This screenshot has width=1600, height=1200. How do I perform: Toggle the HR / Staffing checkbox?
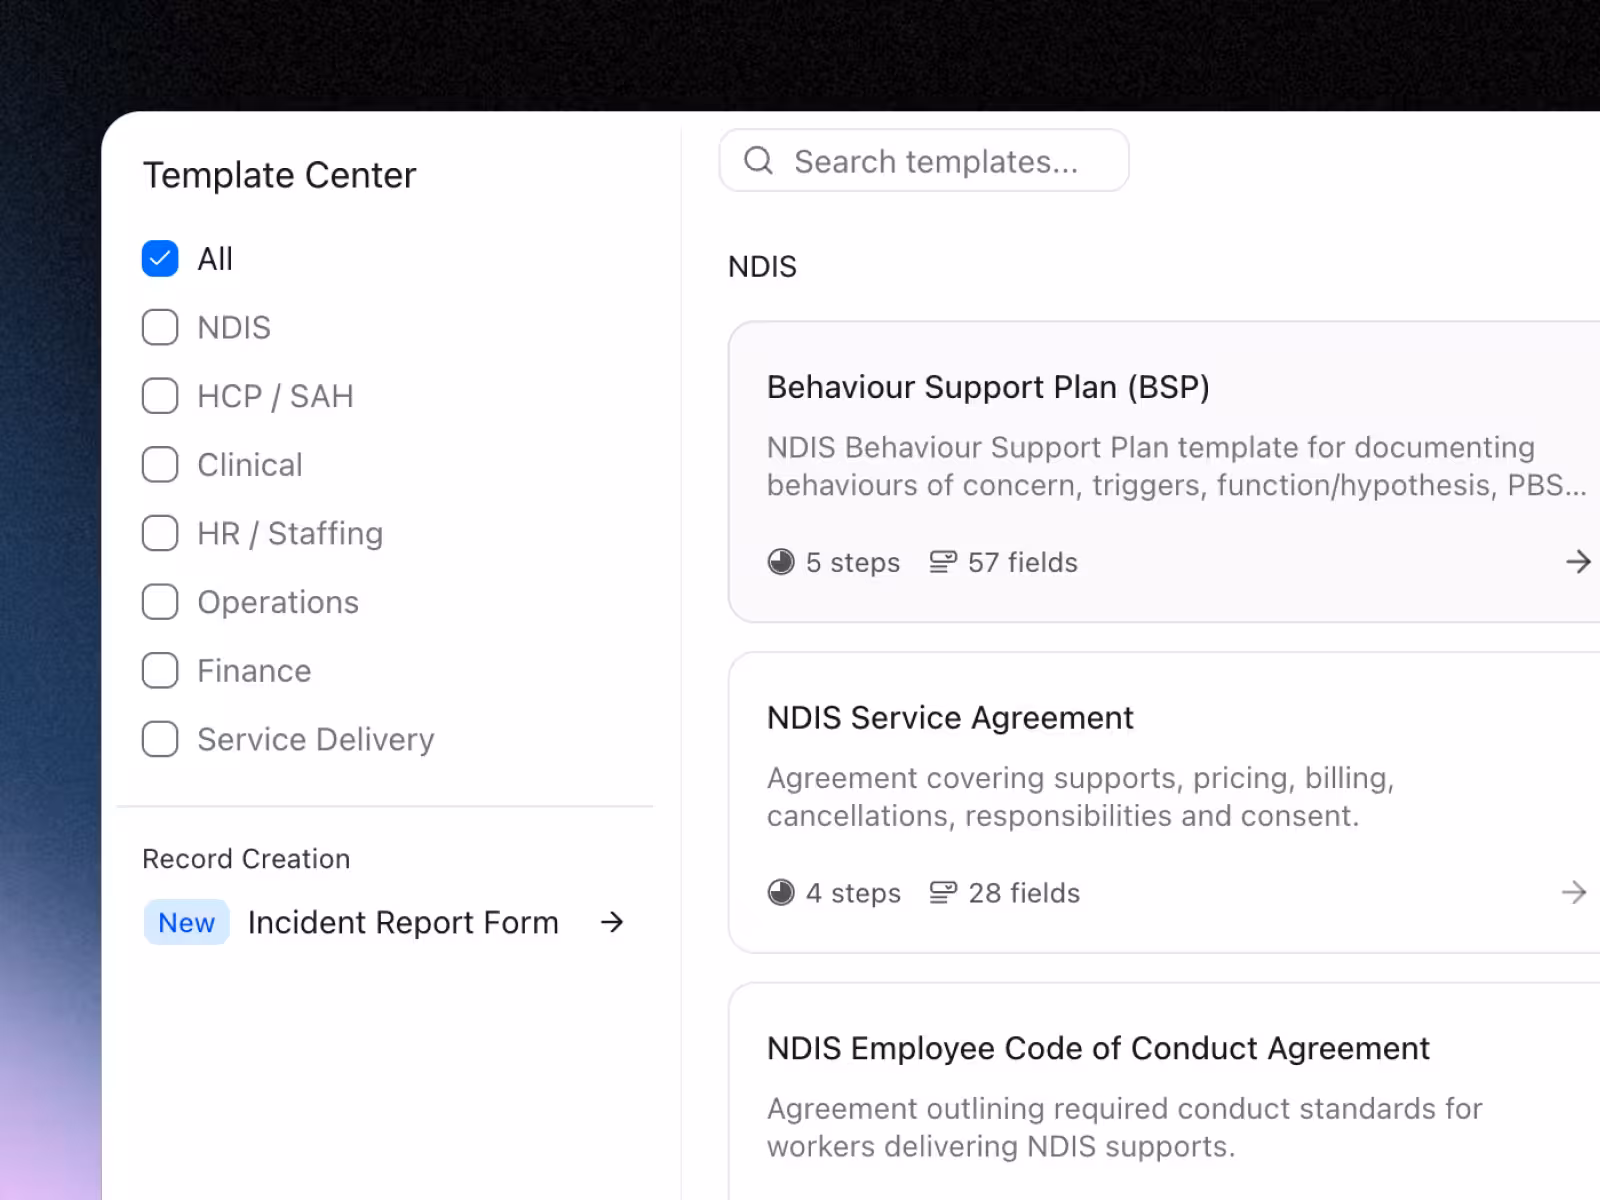(160, 533)
